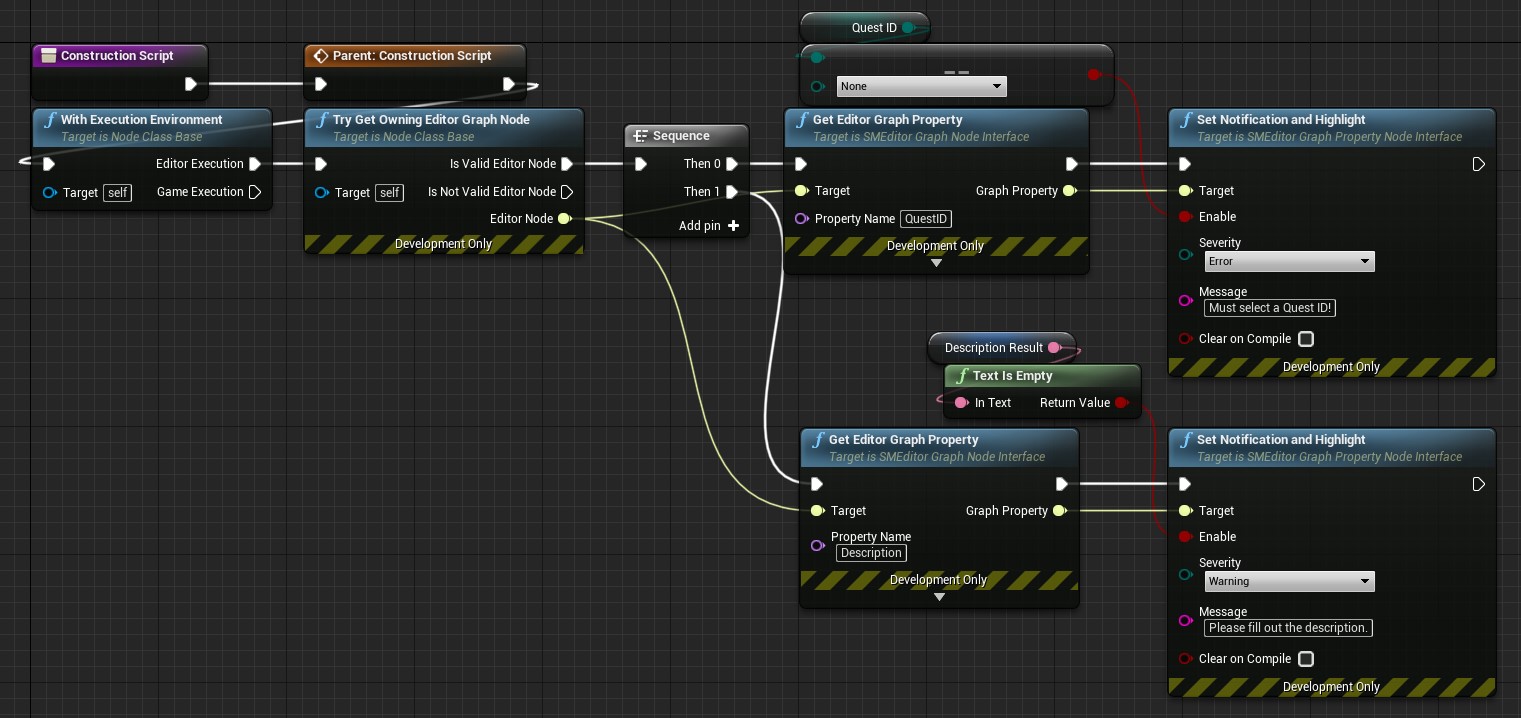Click the Add pin plus icon on Sequence
This screenshot has height=718, width=1521.
[x=733, y=226]
